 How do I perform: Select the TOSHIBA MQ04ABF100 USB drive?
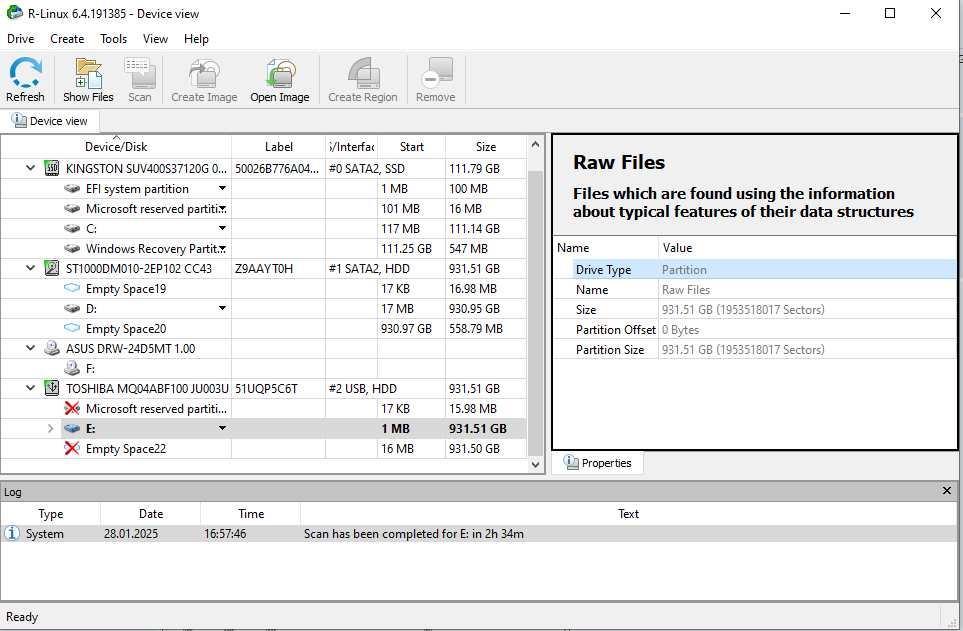point(147,389)
